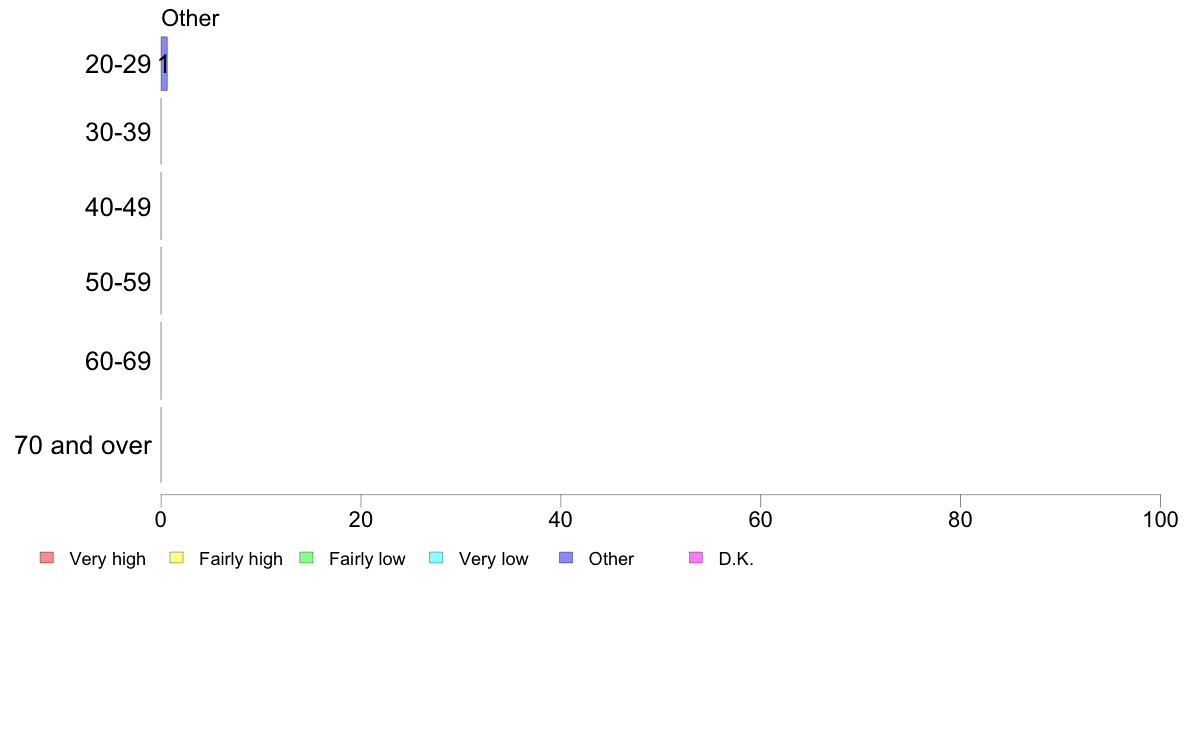1188x736 pixels.
Task: Click the Other chart title
Action: (x=190, y=18)
